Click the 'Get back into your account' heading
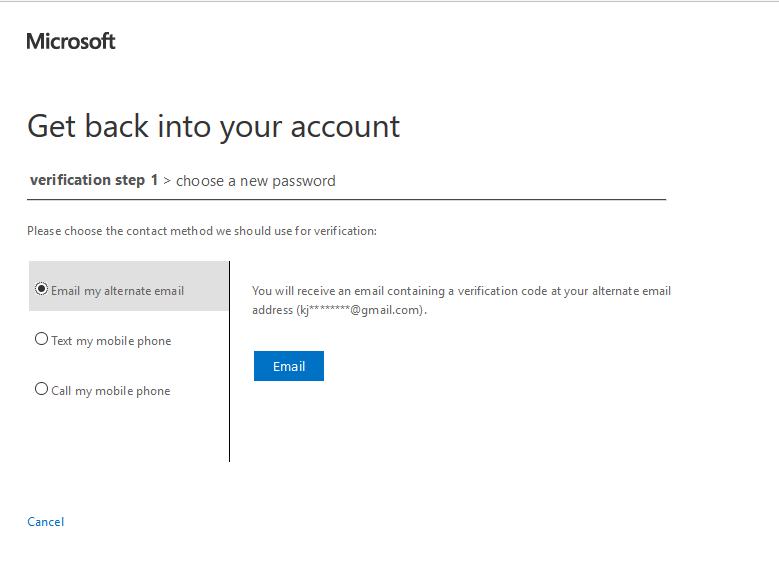This screenshot has height=586, width=779. (213, 127)
